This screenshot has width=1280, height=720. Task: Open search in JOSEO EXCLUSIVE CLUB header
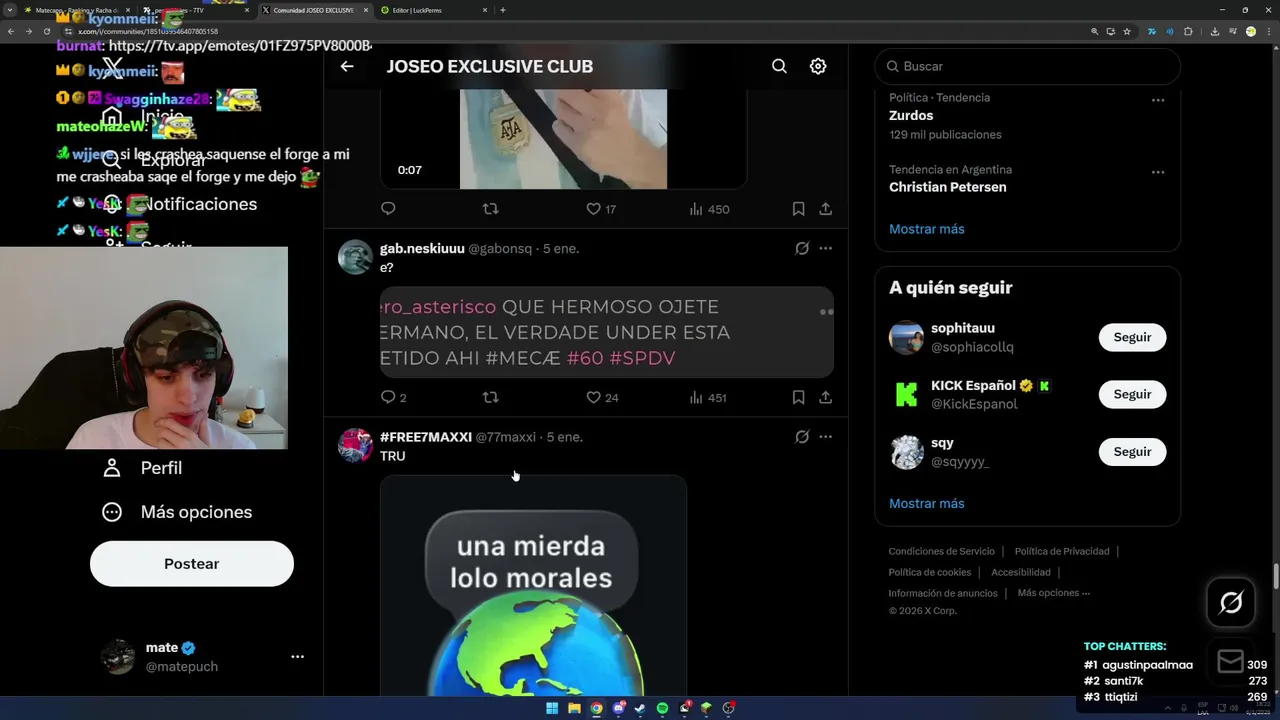tap(779, 66)
